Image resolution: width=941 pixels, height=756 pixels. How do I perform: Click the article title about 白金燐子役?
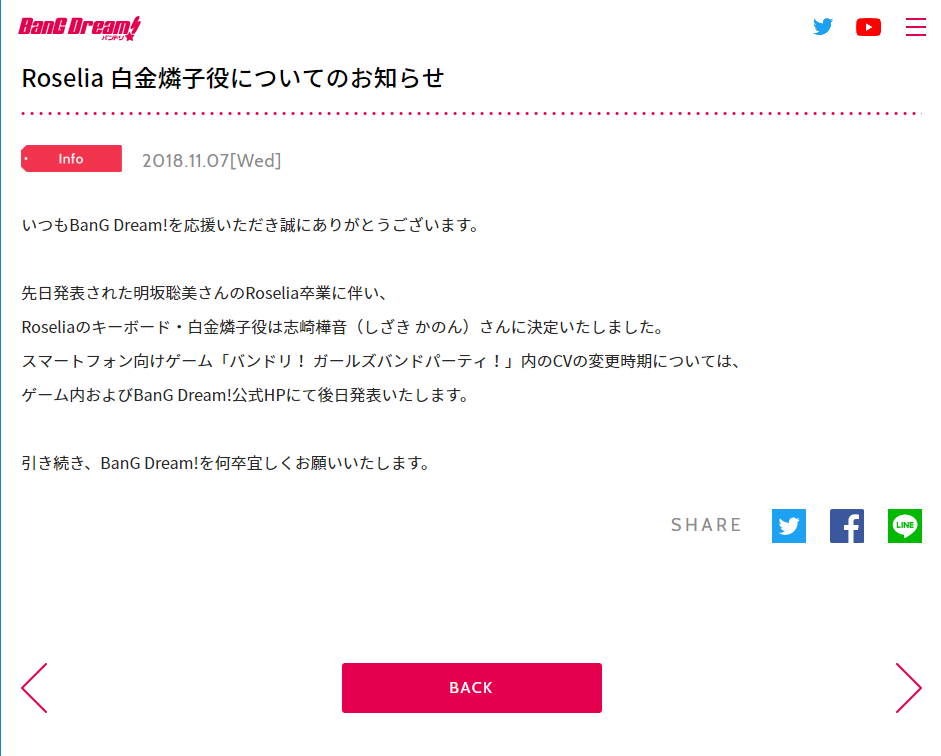233,78
